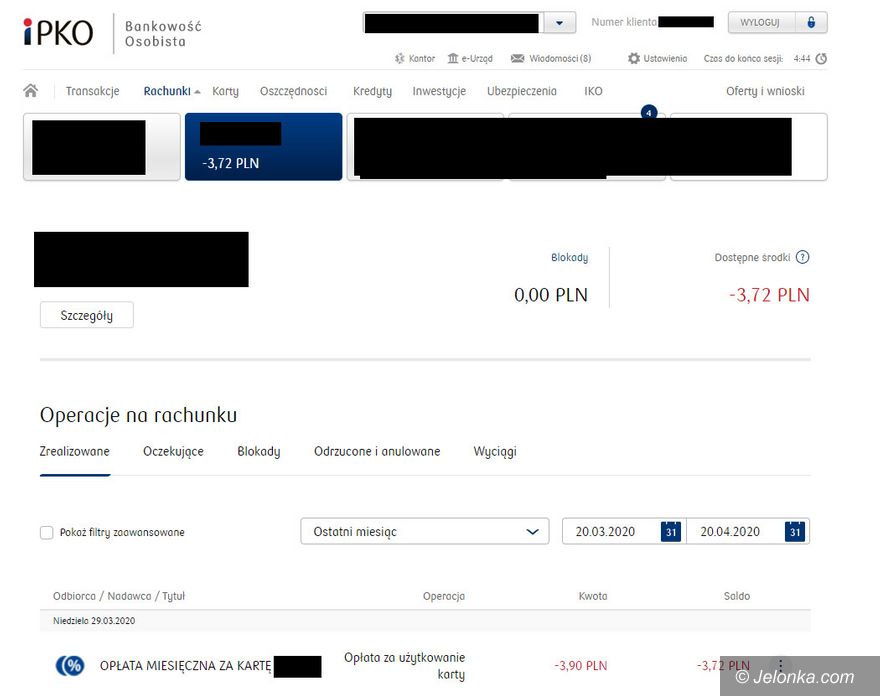The height and width of the screenshot is (696, 880).
Task: Open Transakcje menu
Action: tap(93, 91)
